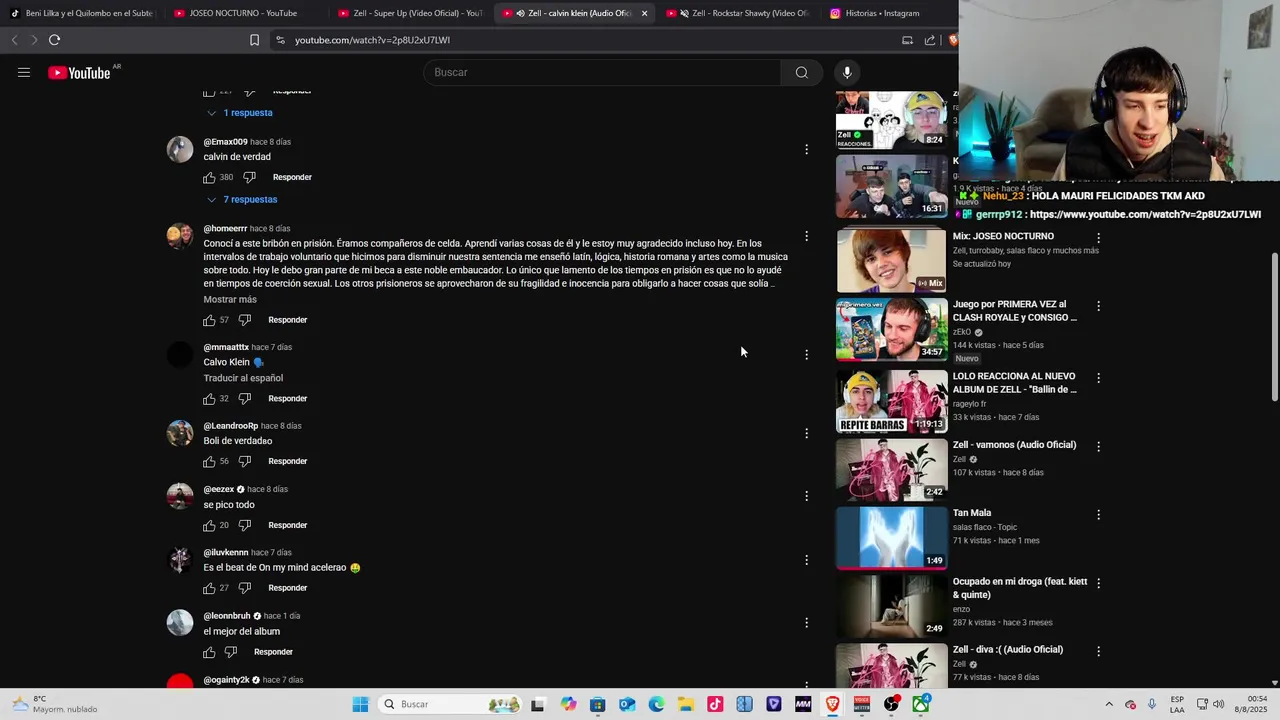1280x720 pixels.
Task: Launch Brave browser from the taskbar
Action: [x=832, y=704]
